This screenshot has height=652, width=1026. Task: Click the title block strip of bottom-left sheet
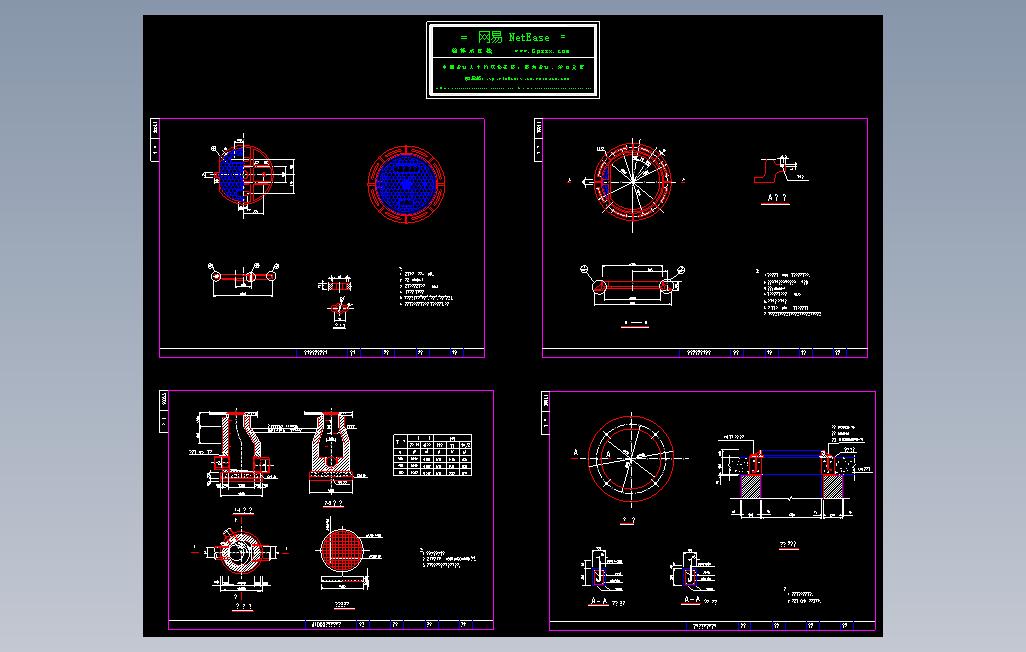pyautogui.click(x=331, y=625)
